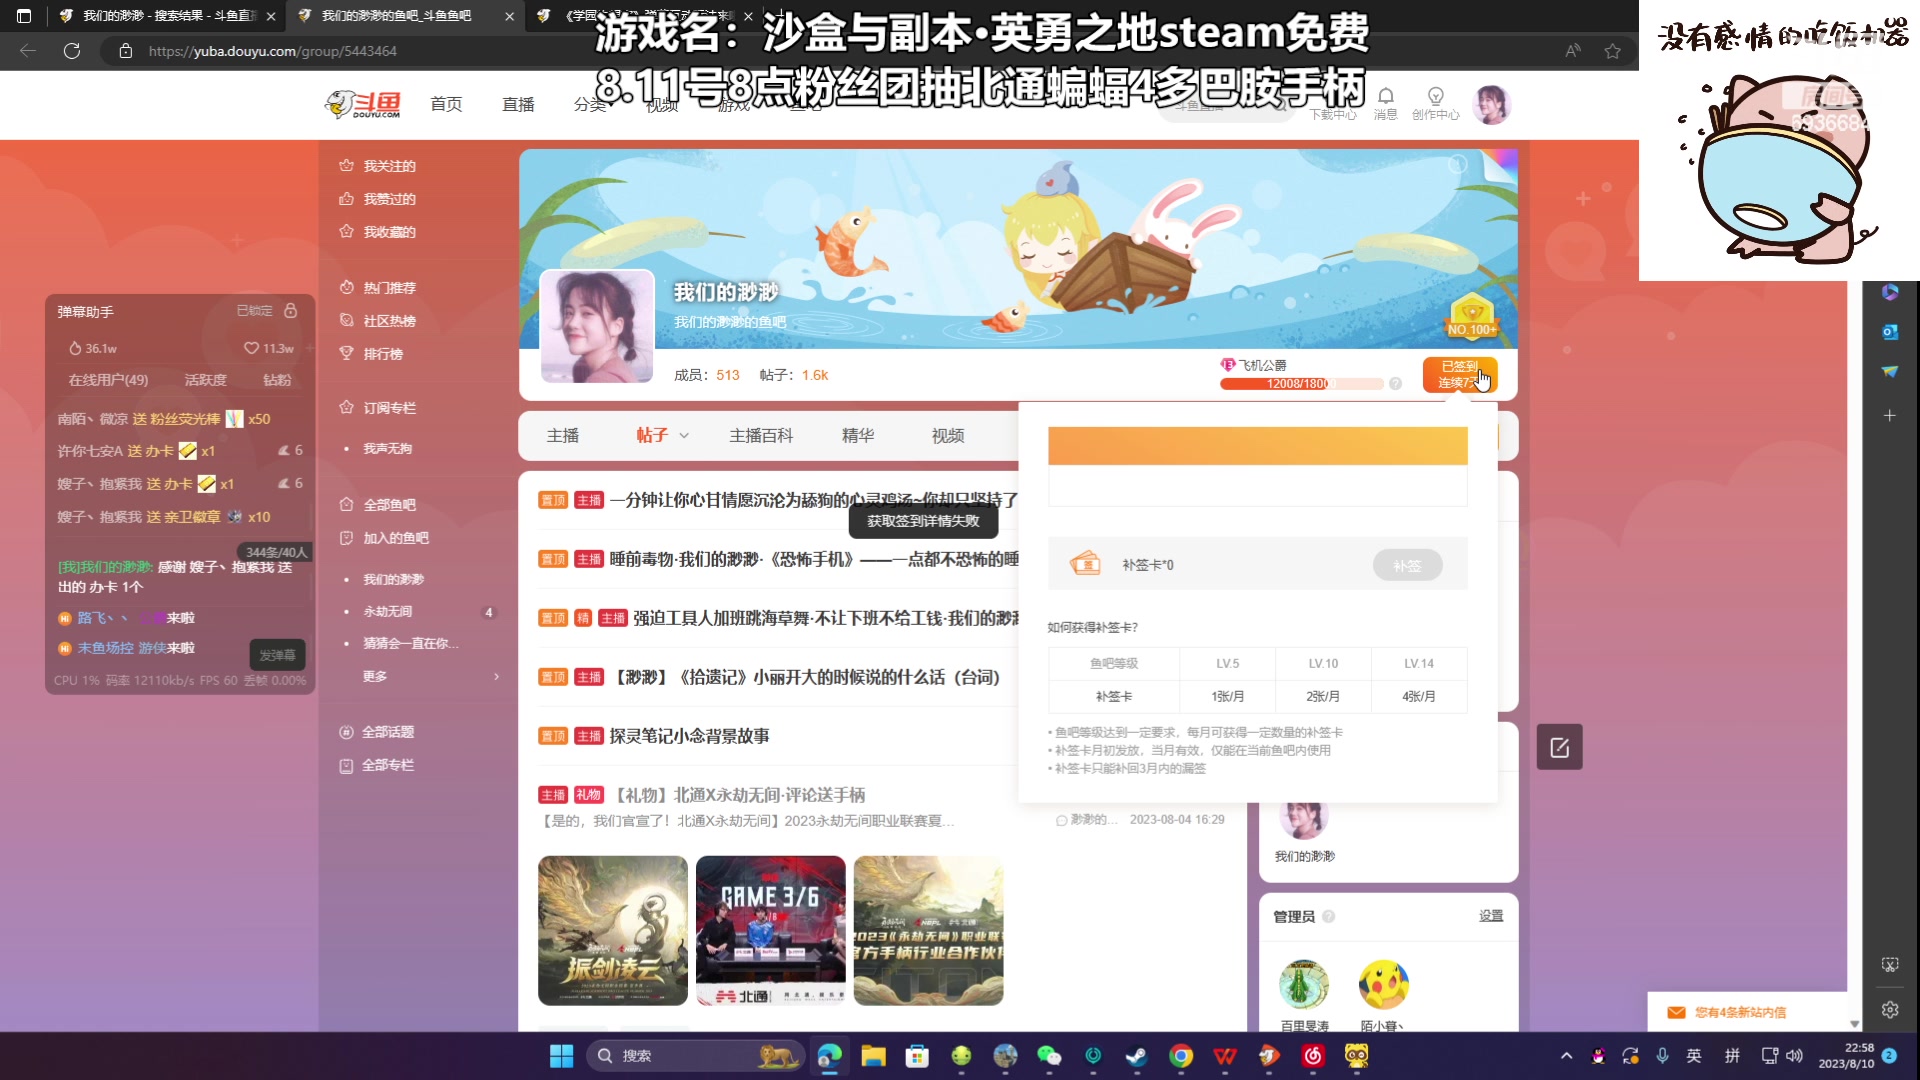Click the Windows Start button

(x=562, y=1056)
